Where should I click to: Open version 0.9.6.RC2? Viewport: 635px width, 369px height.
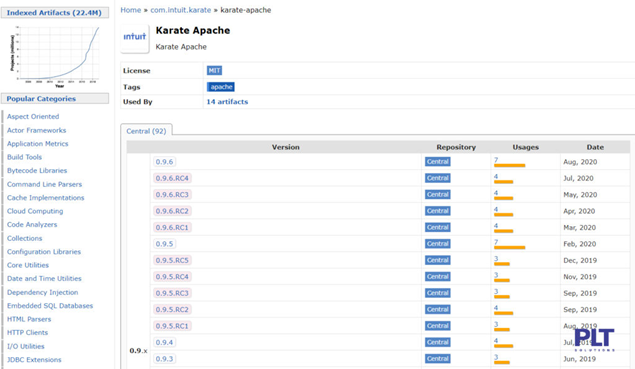pyautogui.click(x=172, y=211)
